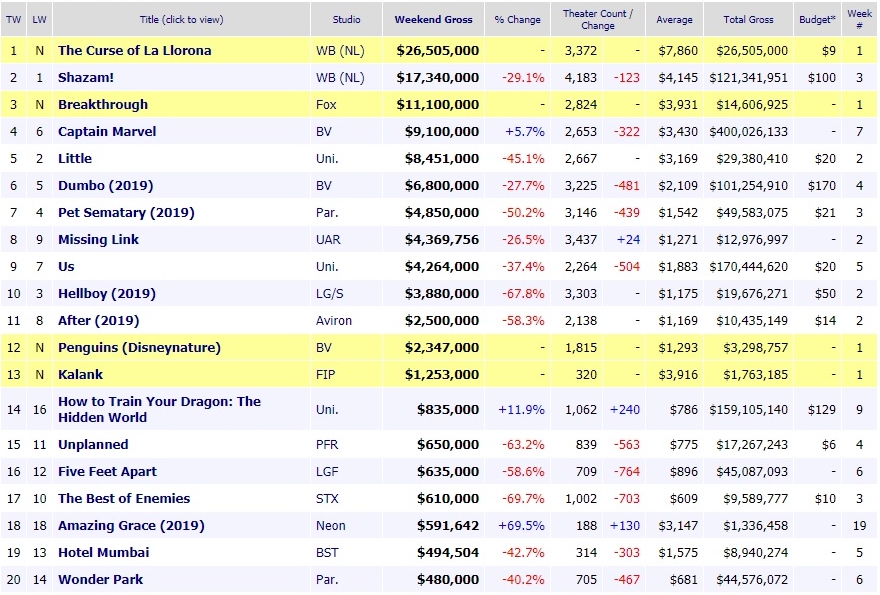Click Amazing Grace's +69.5% change
Screen dimensions: 880x595
tap(521, 525)
